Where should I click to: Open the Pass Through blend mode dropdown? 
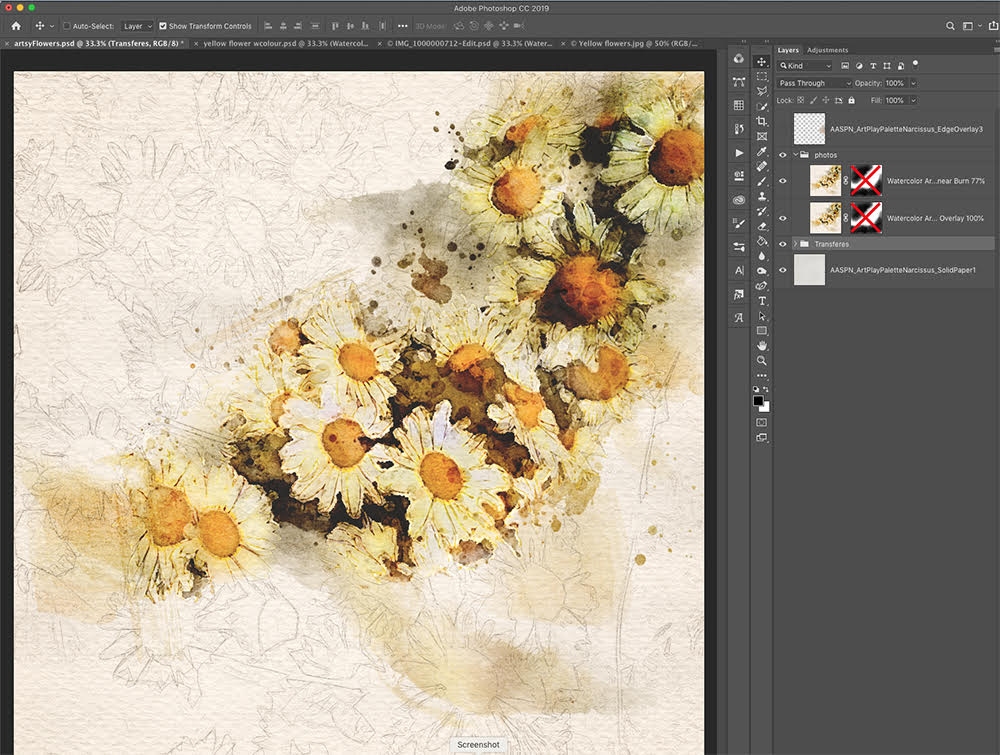[814, 83]
